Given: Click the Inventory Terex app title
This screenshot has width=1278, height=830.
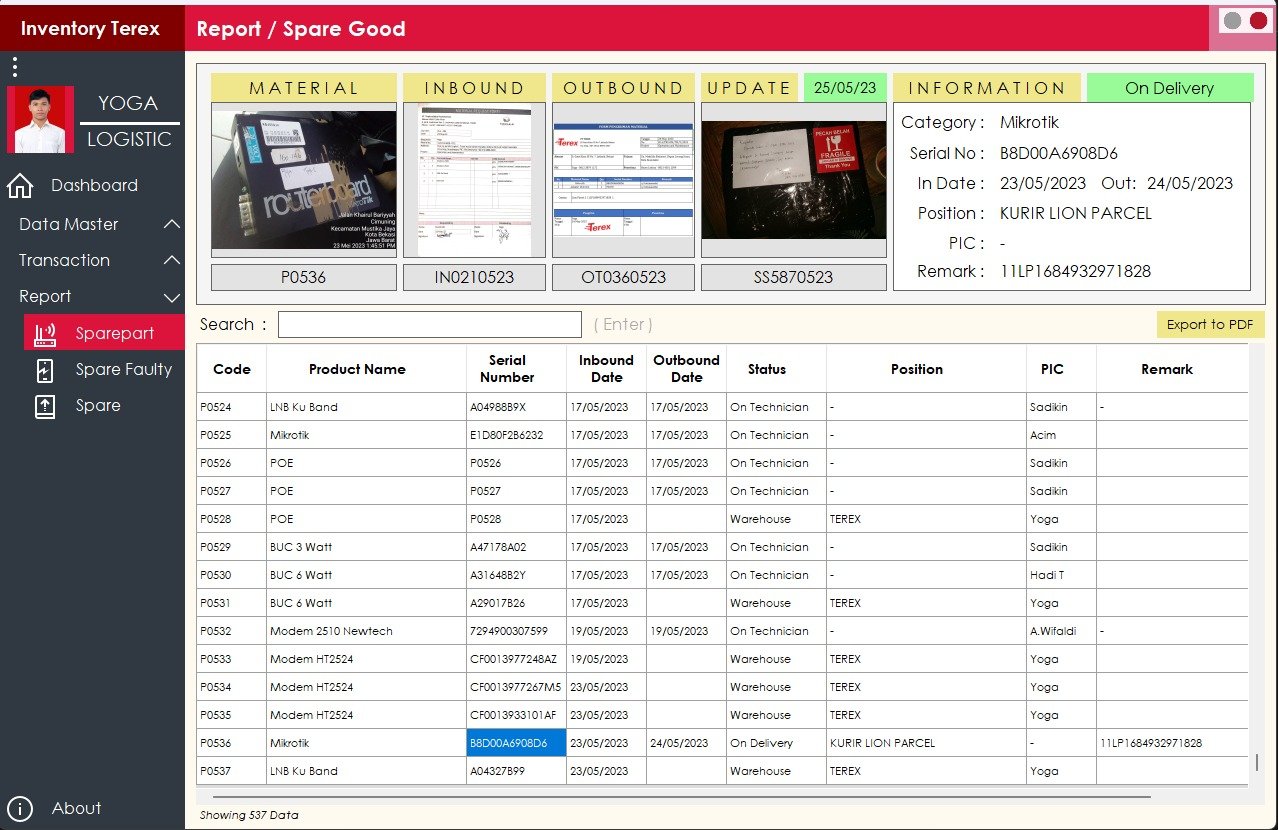Looking at the screenshot, I should click(x=90, y=28).
